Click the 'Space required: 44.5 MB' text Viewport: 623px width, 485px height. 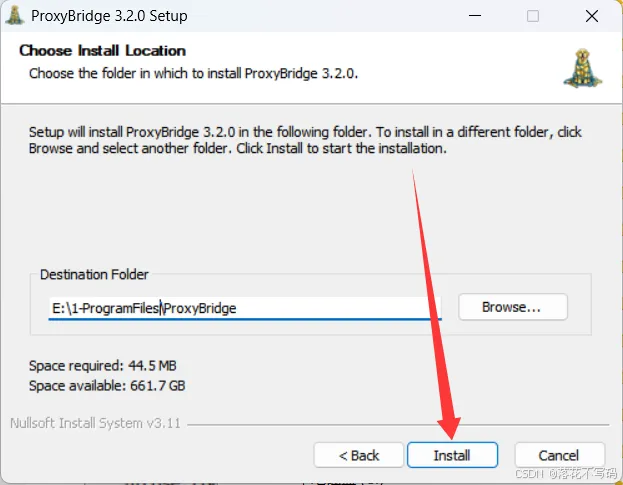point(103,365)
